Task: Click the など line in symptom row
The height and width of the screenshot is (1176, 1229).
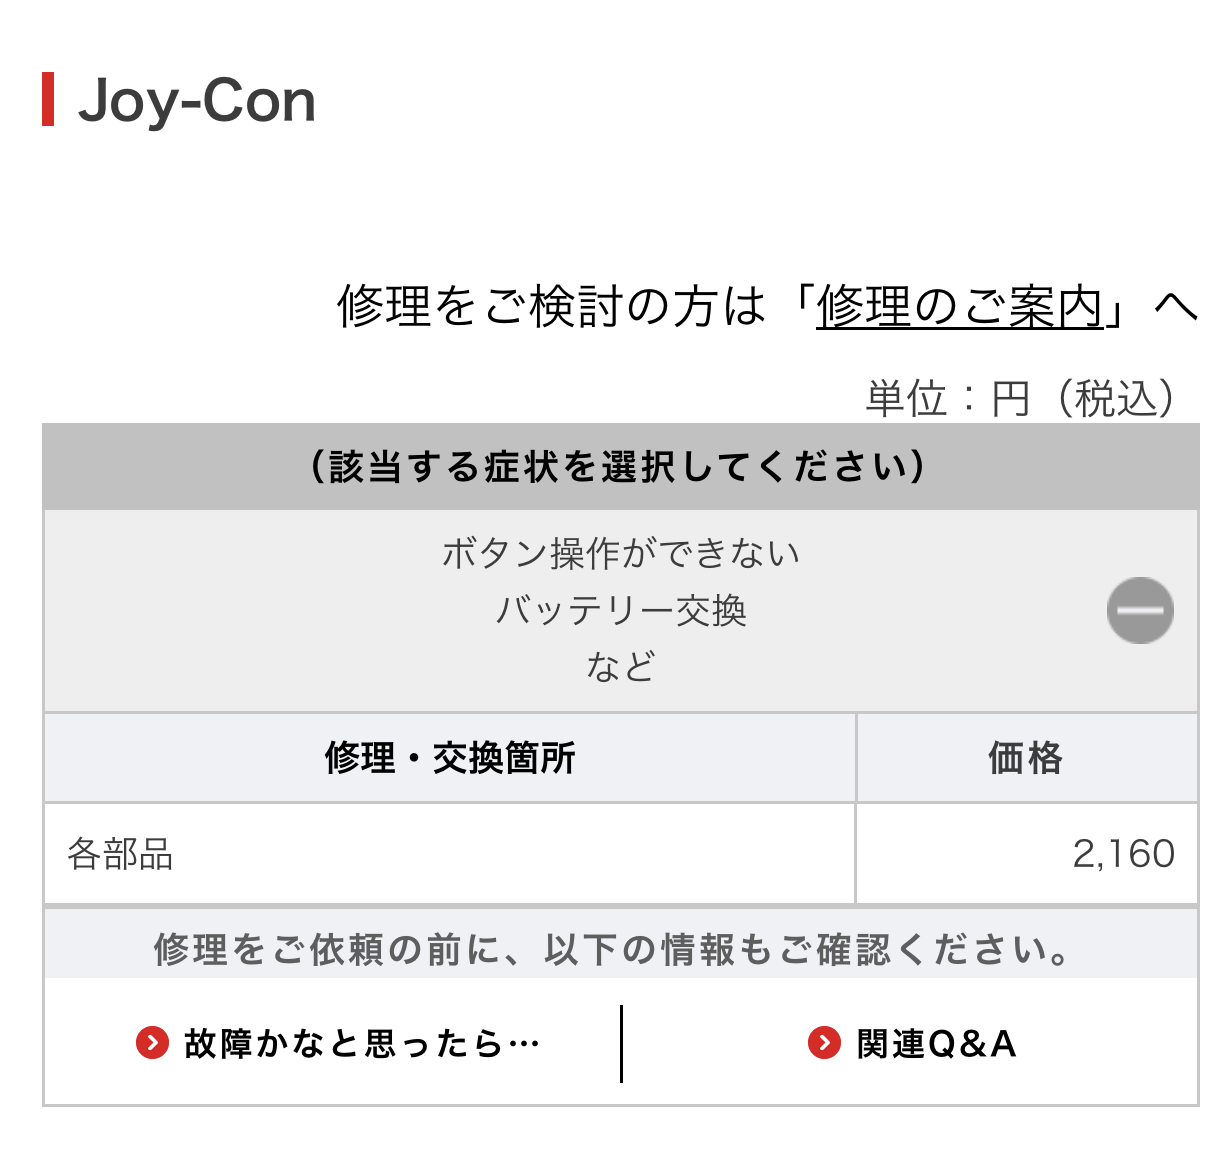Action: coord(620,666)
